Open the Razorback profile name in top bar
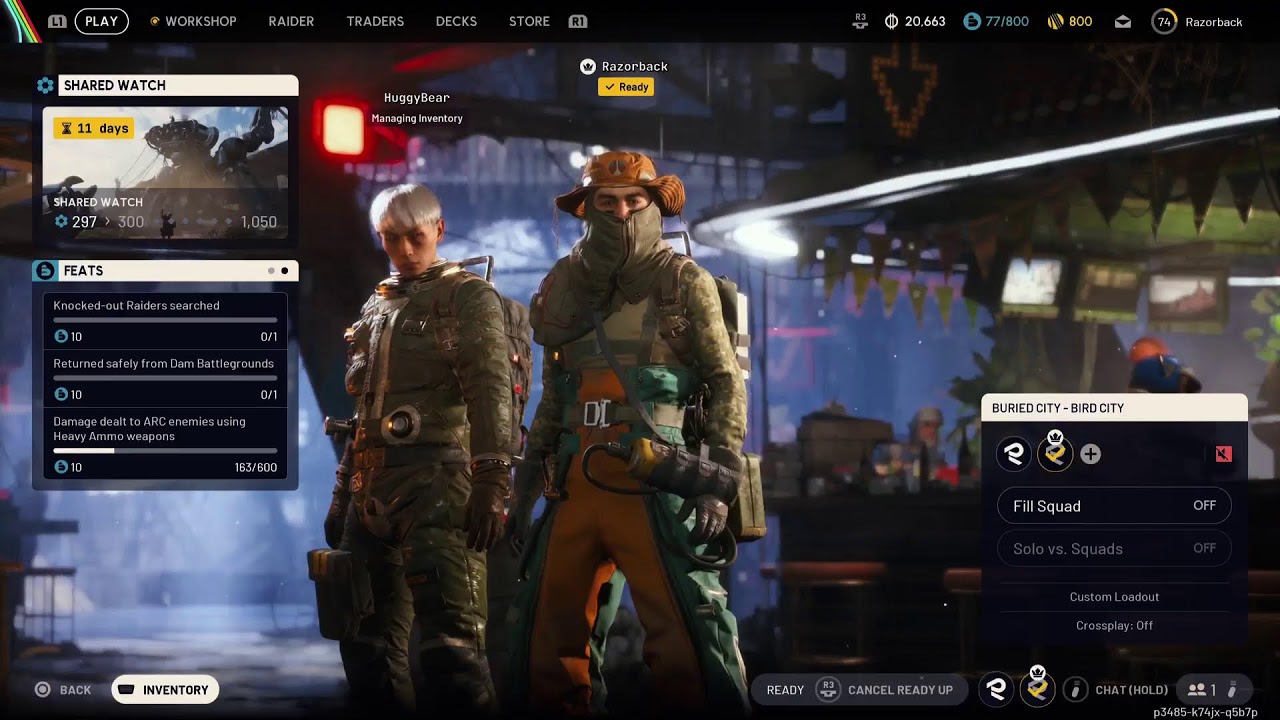The height and width of the screenshot is (720, 1280). 1213,21
